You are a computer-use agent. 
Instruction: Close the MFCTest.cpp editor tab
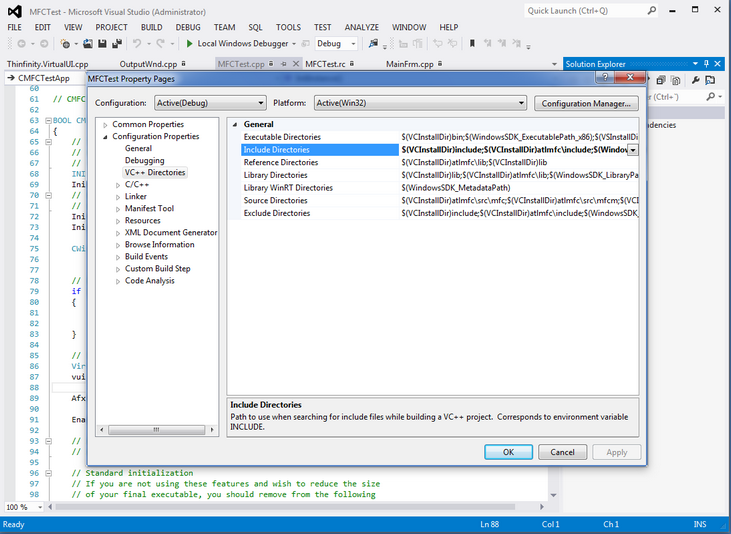click(296, 64)
